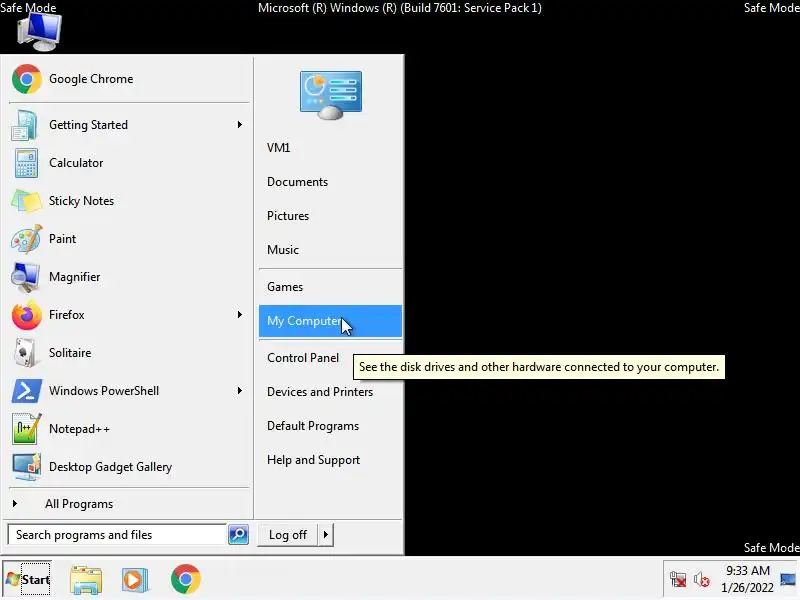This screenshot has height=600, width=800.
Task: Open the Magnifier icon
Action: tap(26, 277)
